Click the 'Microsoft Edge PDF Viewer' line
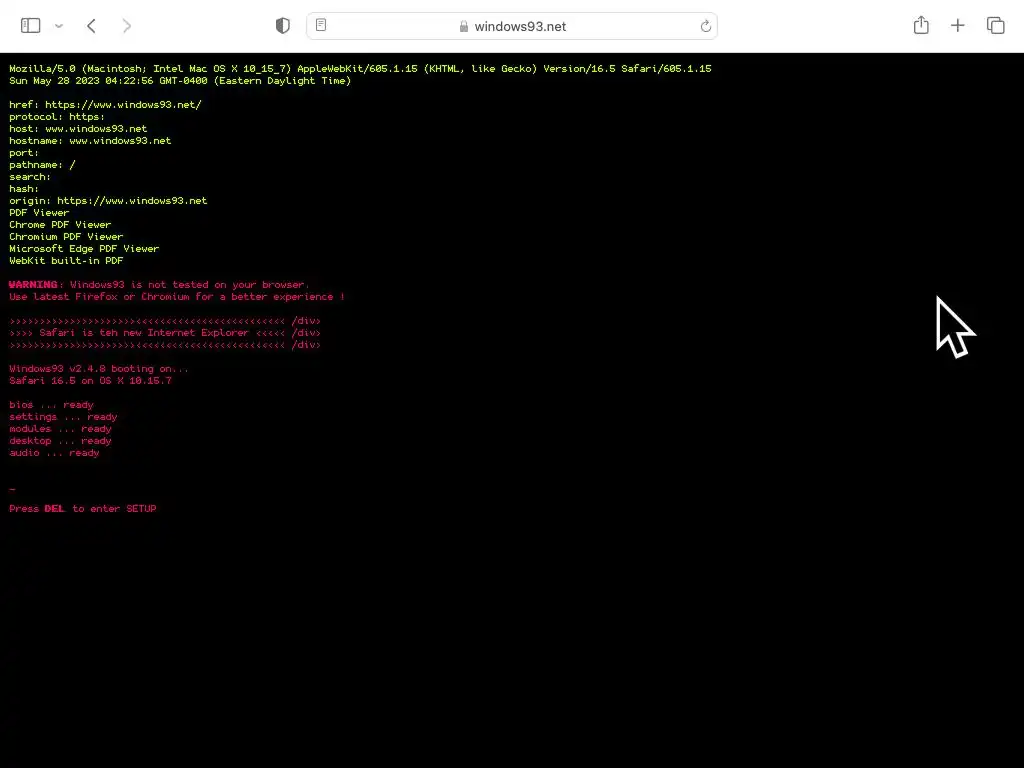The image size is (1024, 768). click(x=84, y=249)
